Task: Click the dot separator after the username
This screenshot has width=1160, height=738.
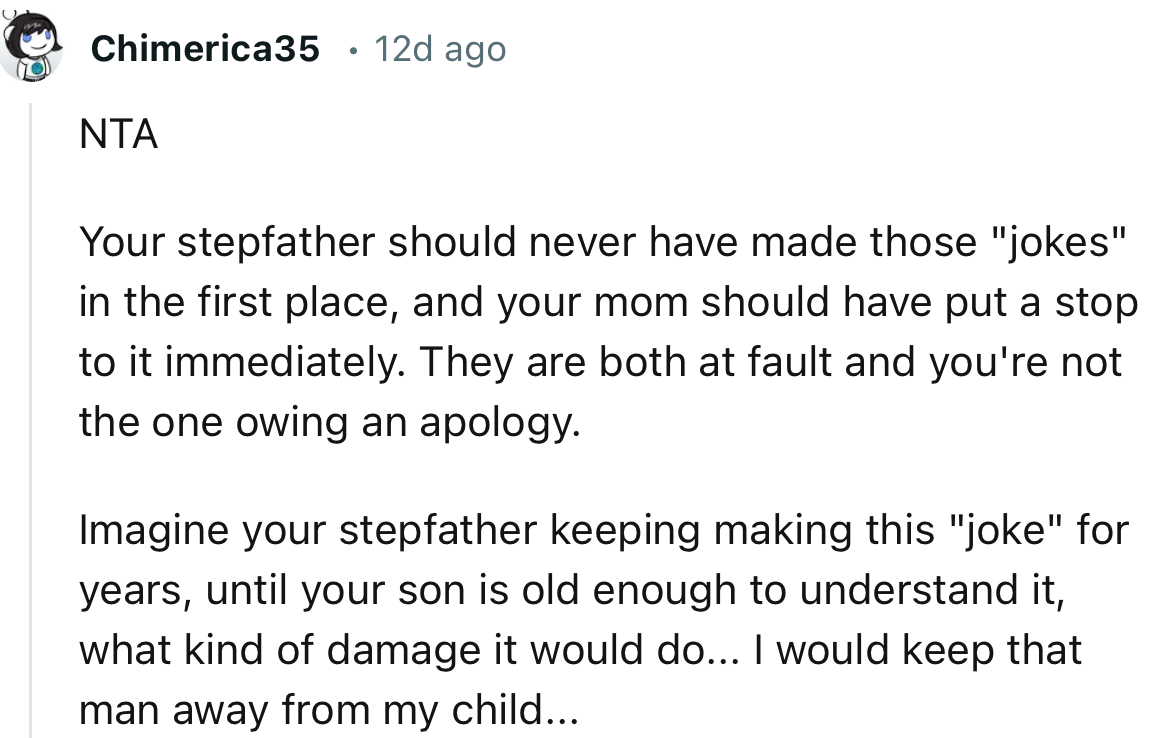Action: 352,50
